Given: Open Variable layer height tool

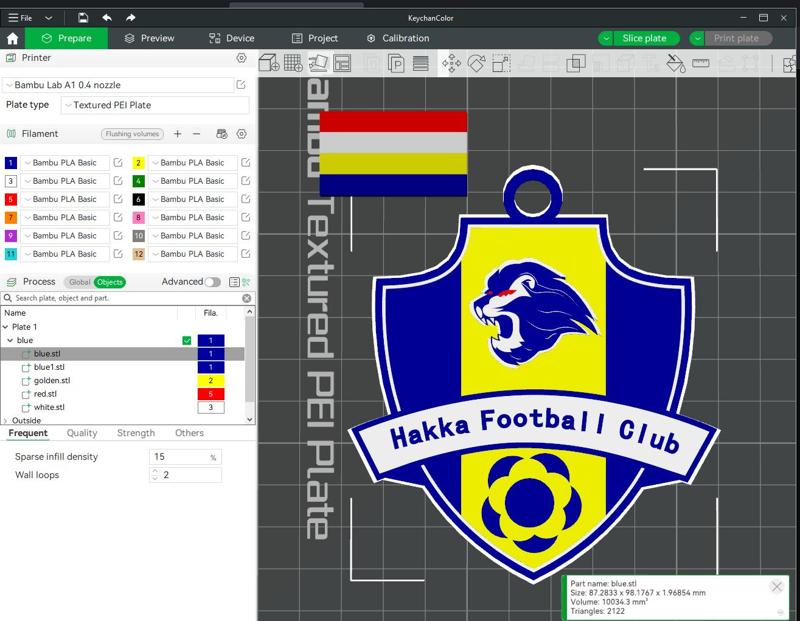Looking at the screenshot, I should [420, 63].
